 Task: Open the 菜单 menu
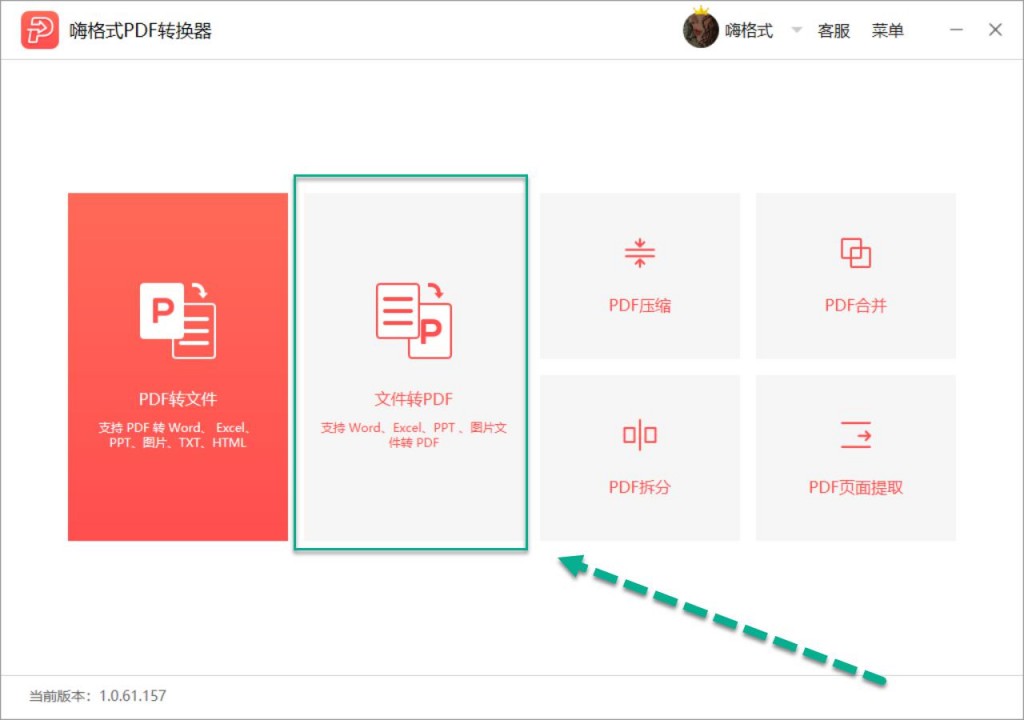coord(888,31)
